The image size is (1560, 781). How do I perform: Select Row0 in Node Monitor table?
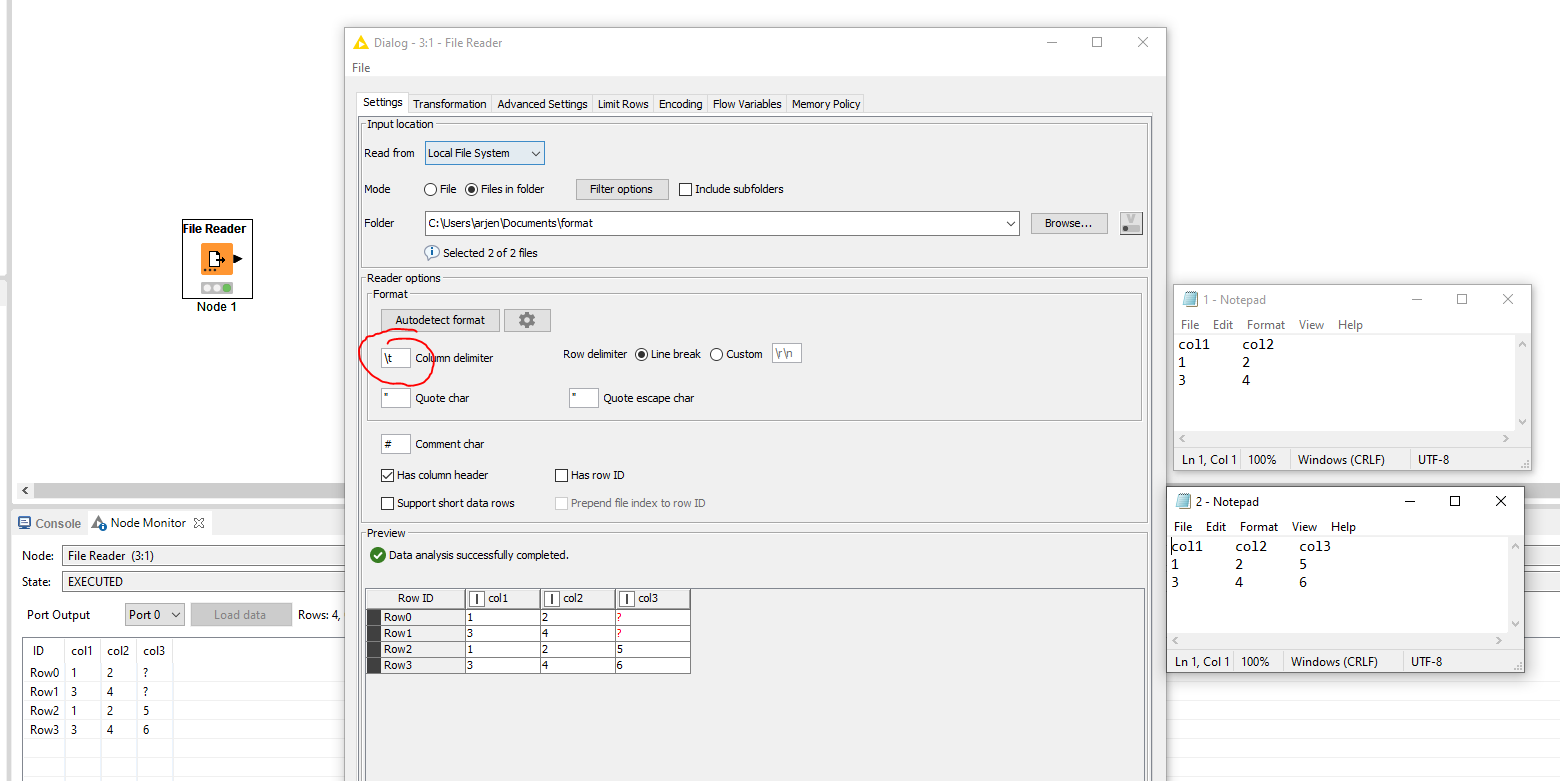(x=44, y=673)
